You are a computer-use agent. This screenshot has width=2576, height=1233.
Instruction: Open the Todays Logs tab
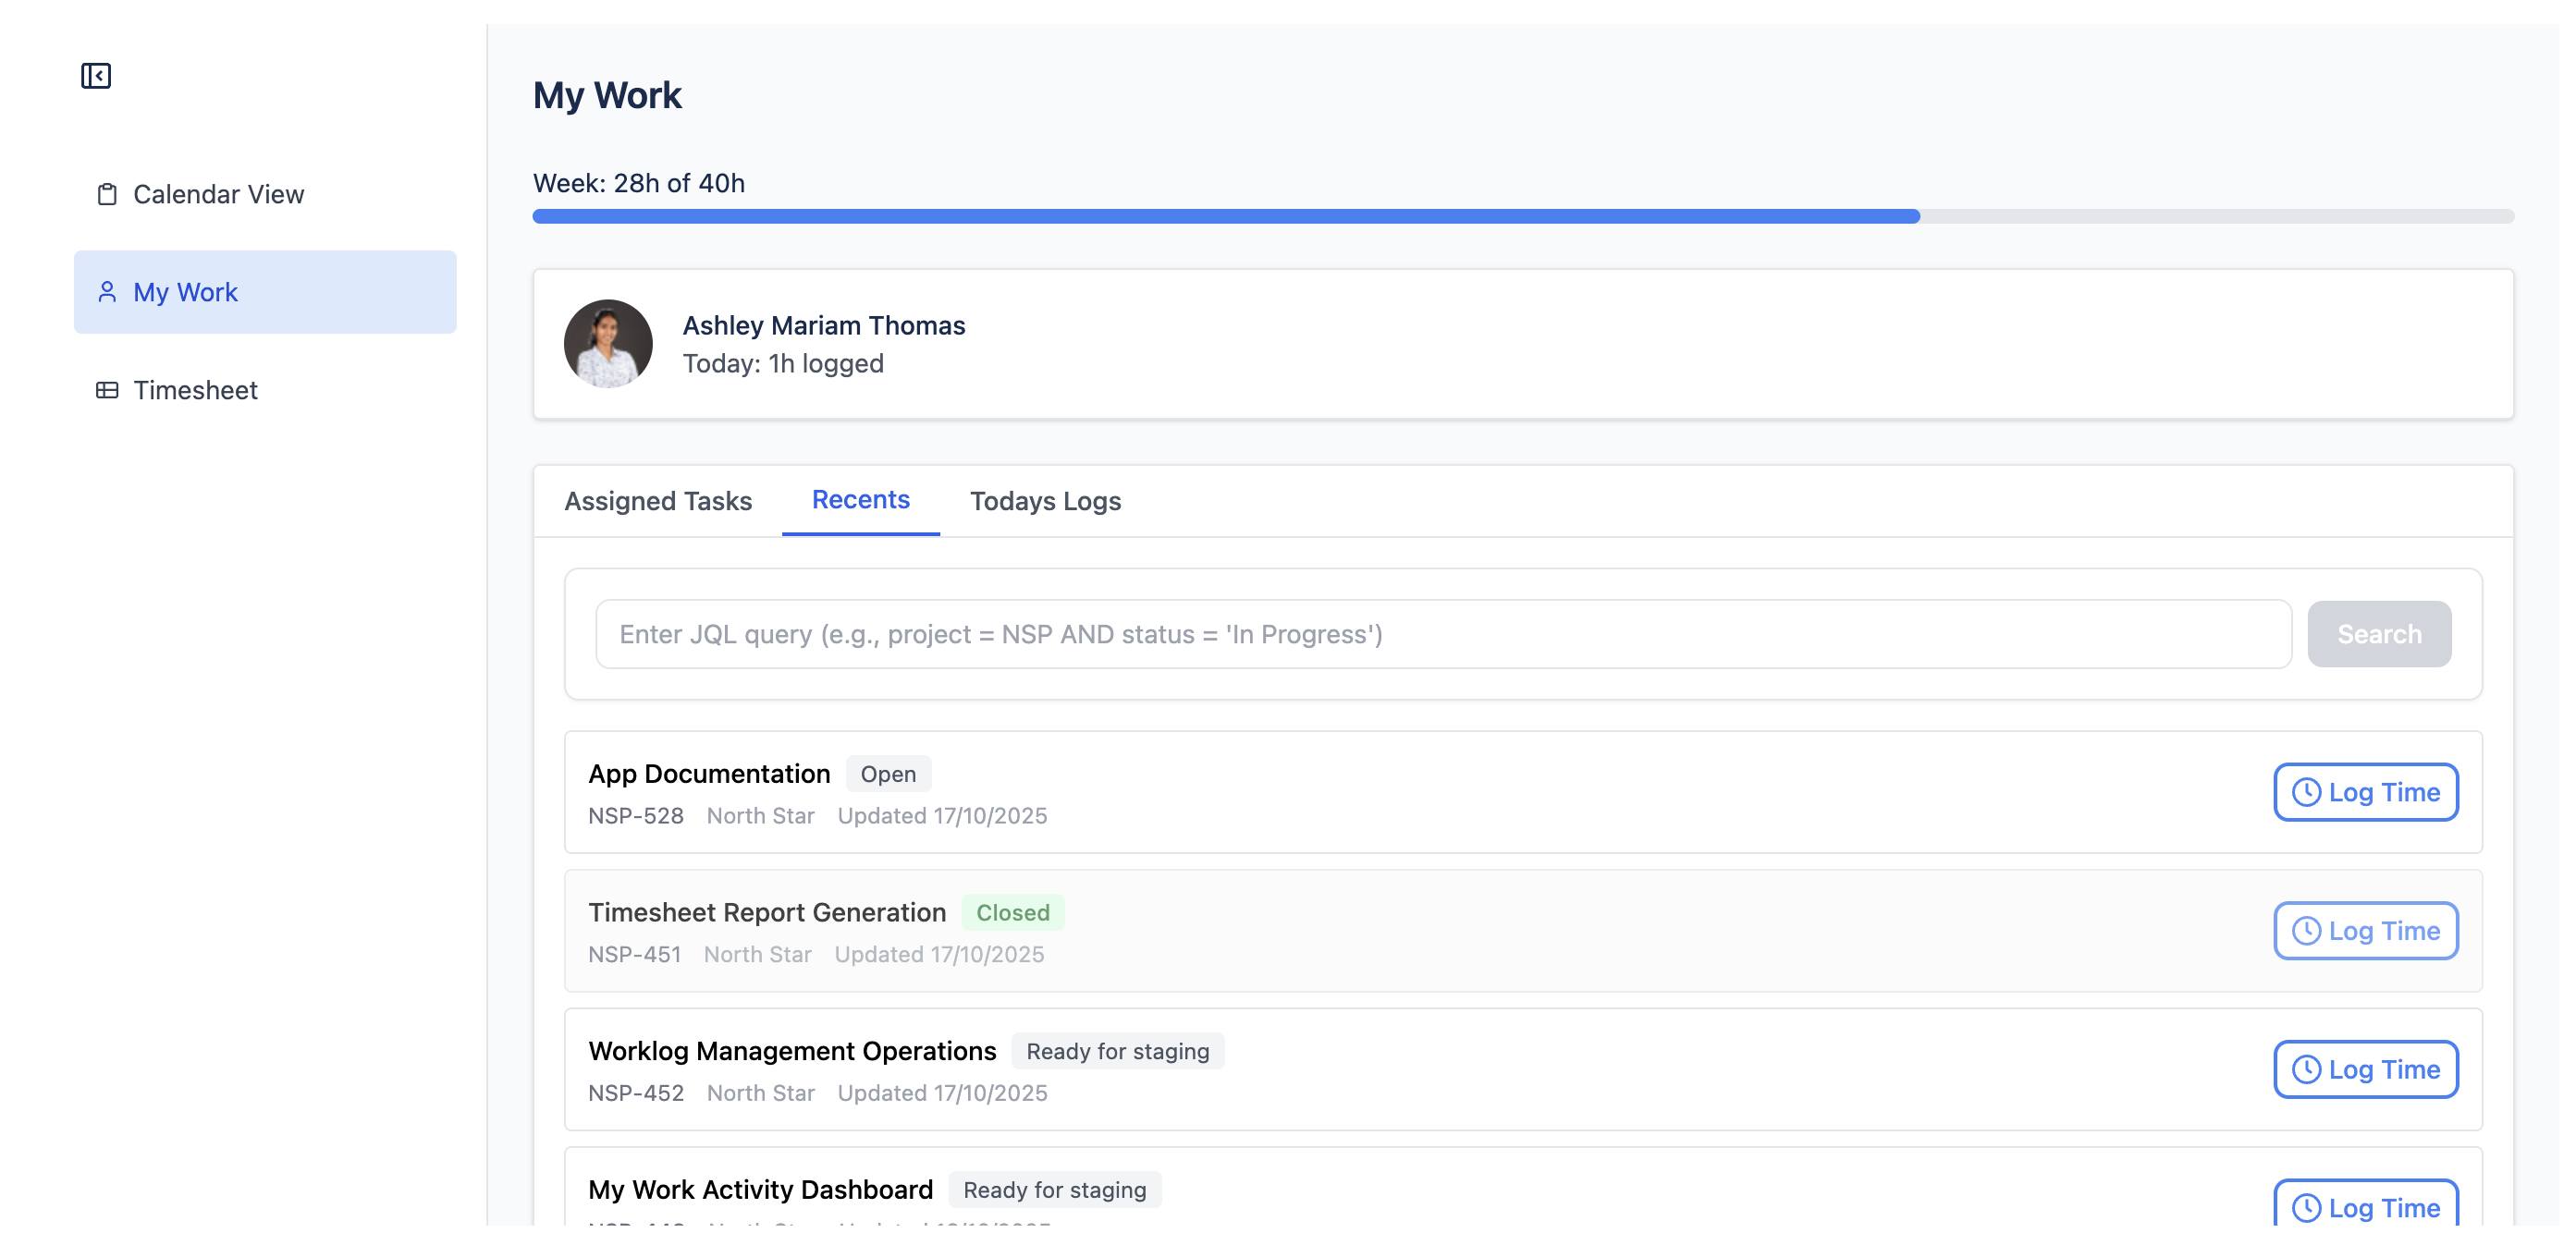point(1045,501)
